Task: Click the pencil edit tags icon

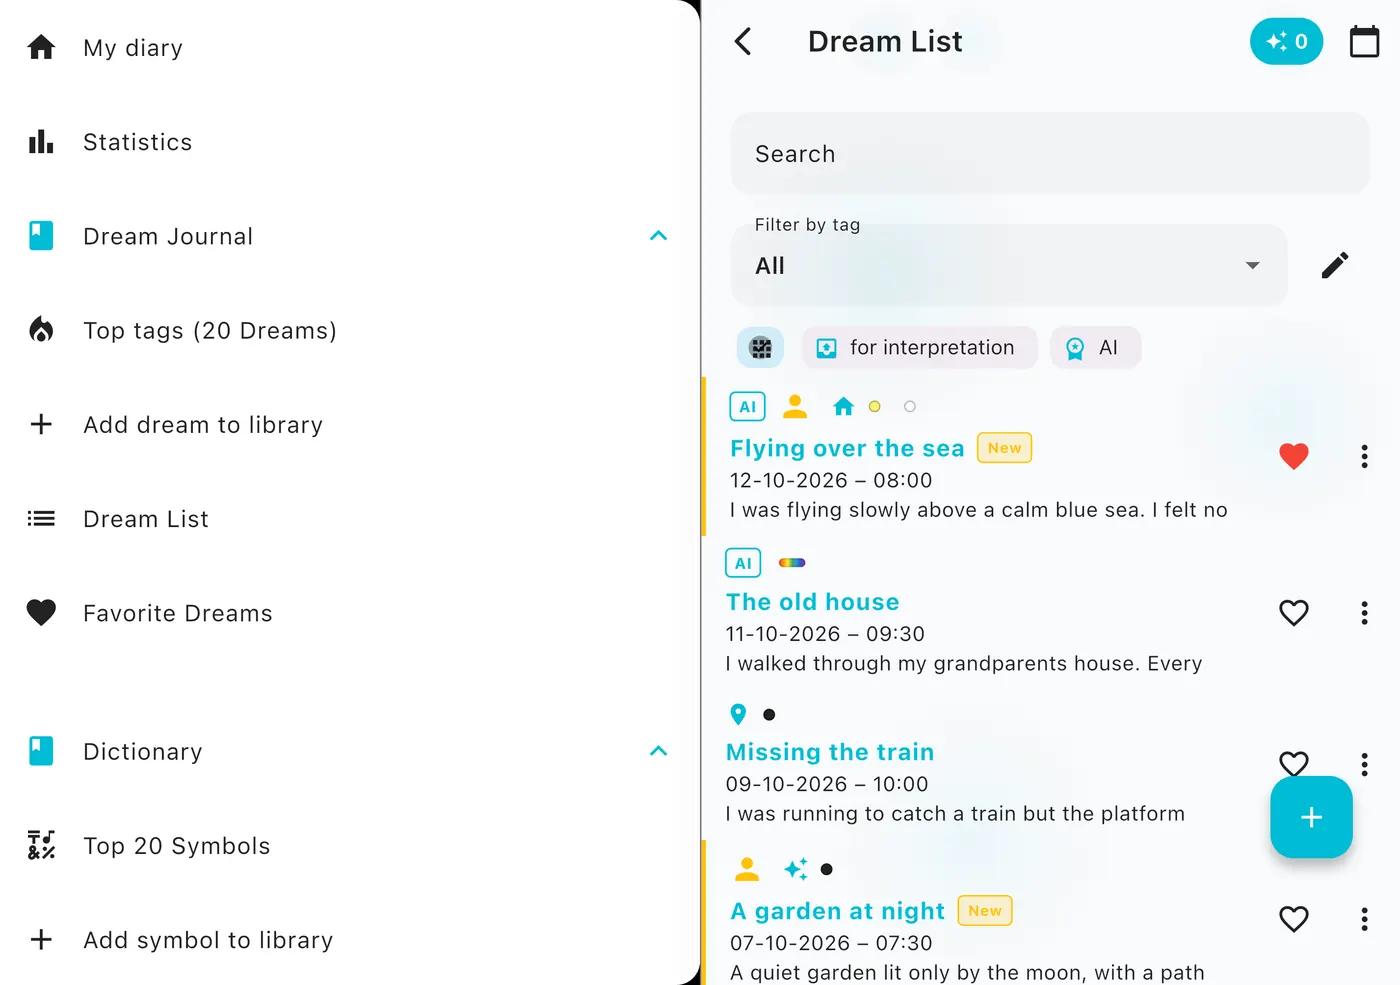Action: coord(1335,265)
